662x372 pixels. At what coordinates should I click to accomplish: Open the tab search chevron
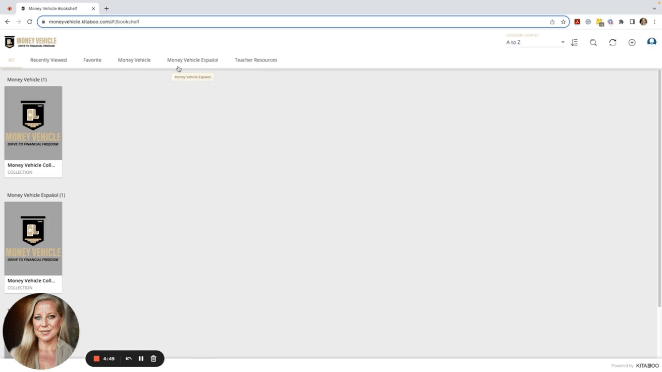point(654,8)
